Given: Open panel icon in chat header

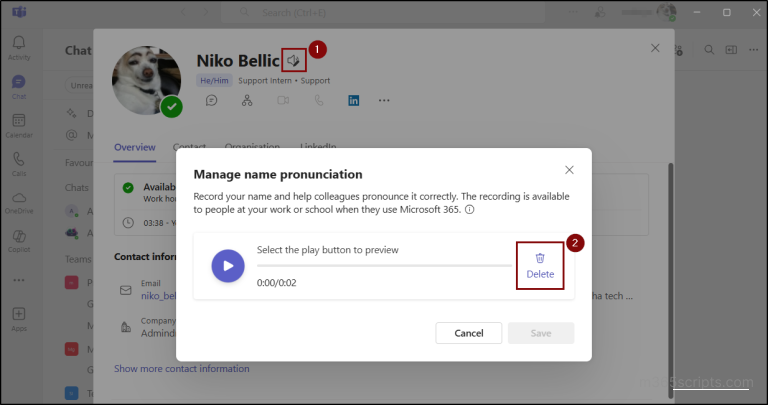Looking at the screenshot, I should pos(731,49).
